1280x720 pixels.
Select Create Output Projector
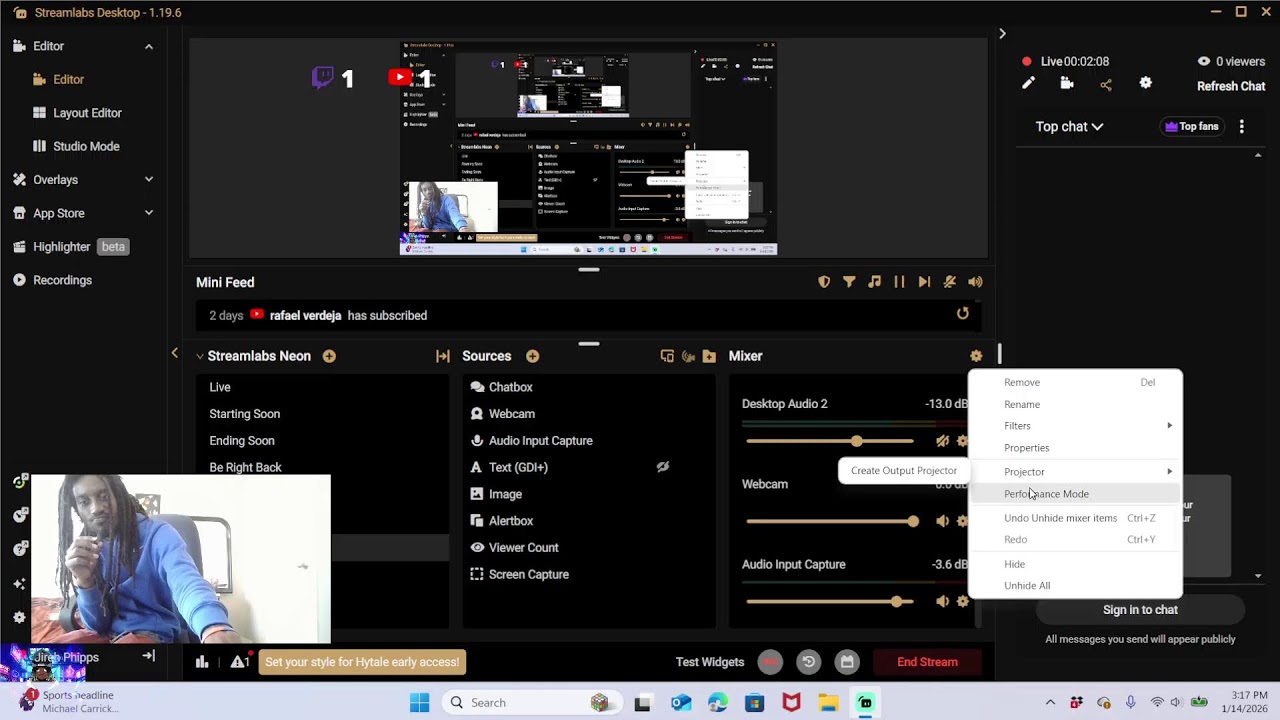(904, 471)
